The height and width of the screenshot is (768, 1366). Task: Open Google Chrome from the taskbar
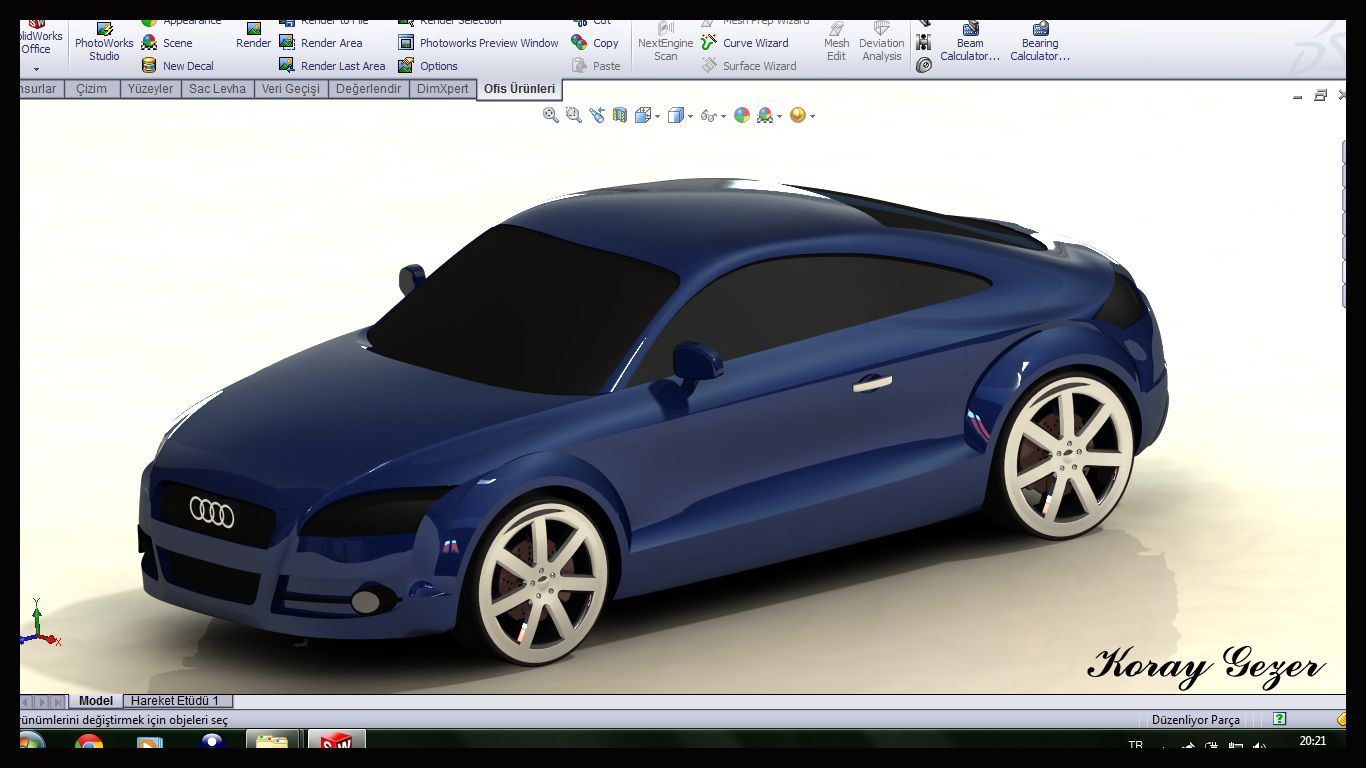tap(89, 743)
